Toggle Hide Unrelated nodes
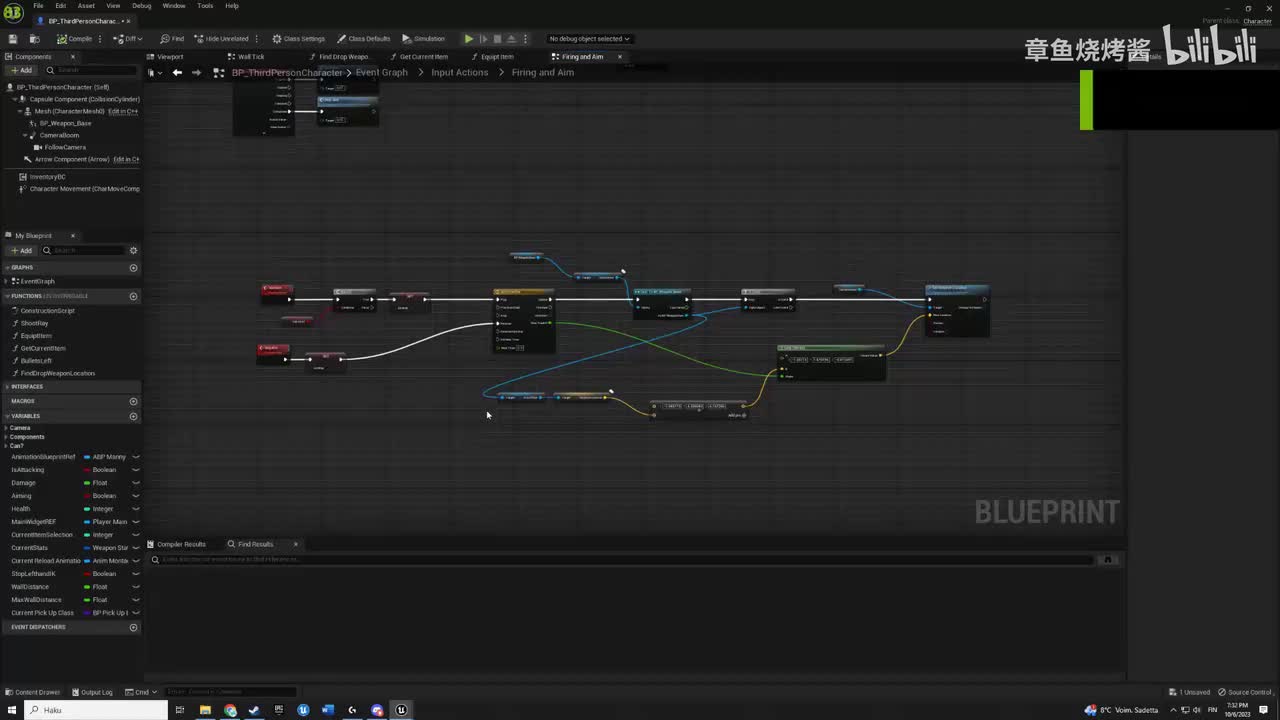The height and width of the screenshot is (720, 1280). click(221, 39)
